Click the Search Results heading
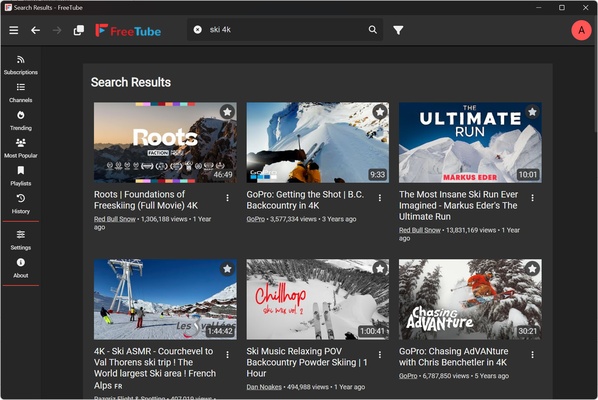Image resolution: width=598 pixels, height=400 pixels. click(131, 82)
